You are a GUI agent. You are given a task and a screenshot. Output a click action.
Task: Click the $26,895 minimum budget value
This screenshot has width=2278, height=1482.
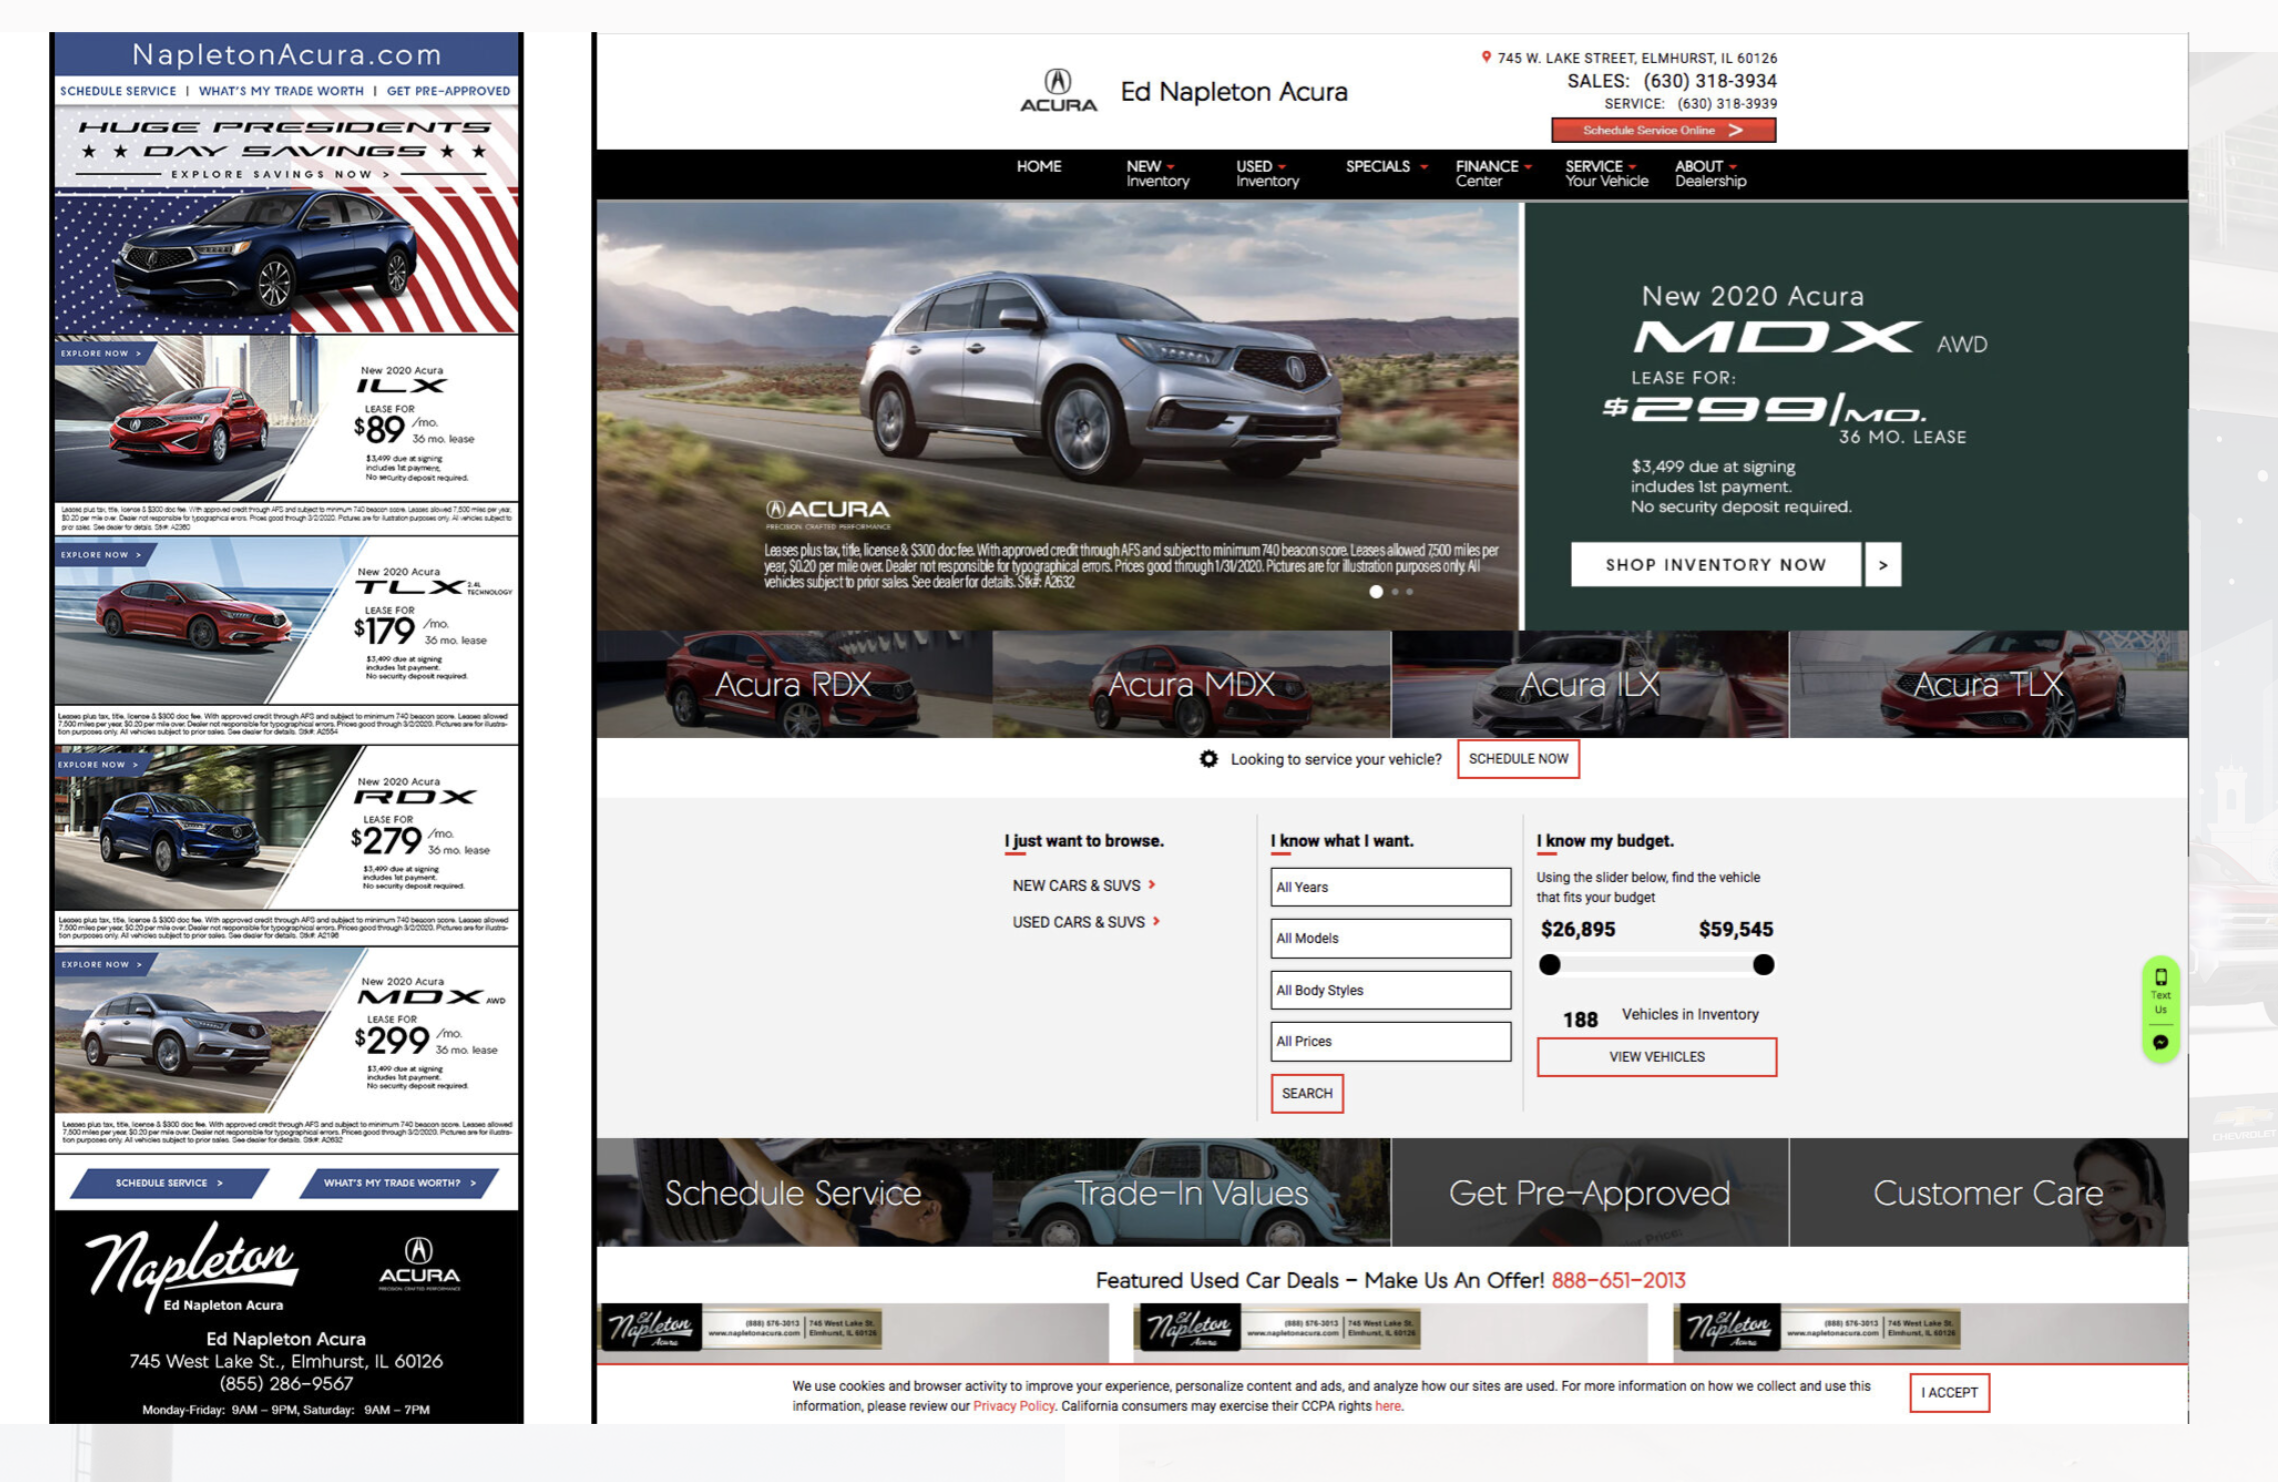(1577, 929)
